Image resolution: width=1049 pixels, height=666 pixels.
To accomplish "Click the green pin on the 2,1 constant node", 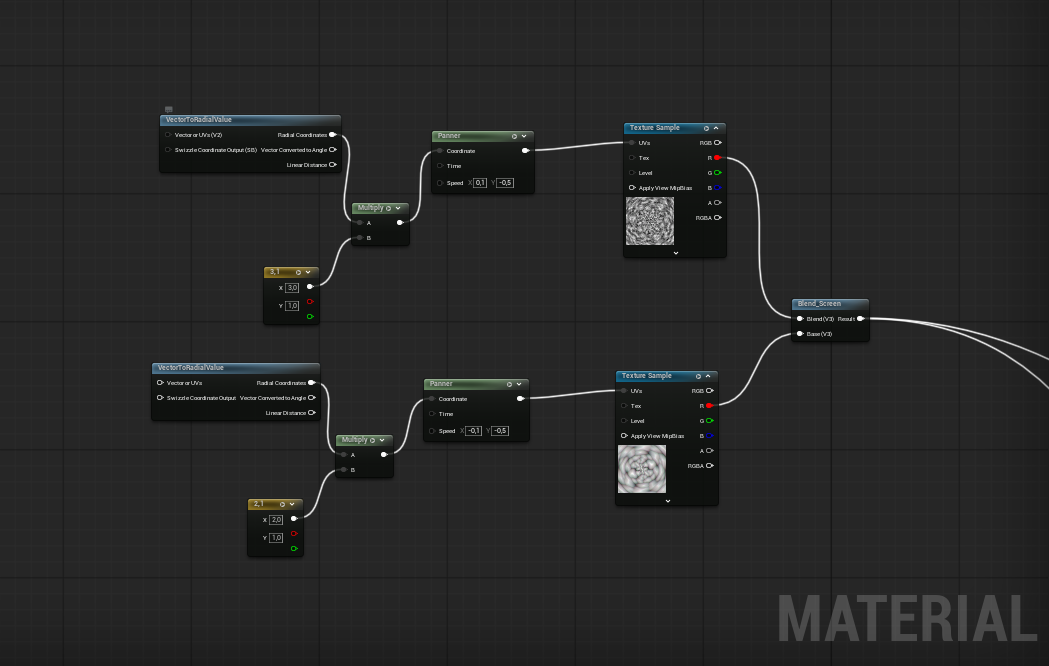I will click(294, 548).
